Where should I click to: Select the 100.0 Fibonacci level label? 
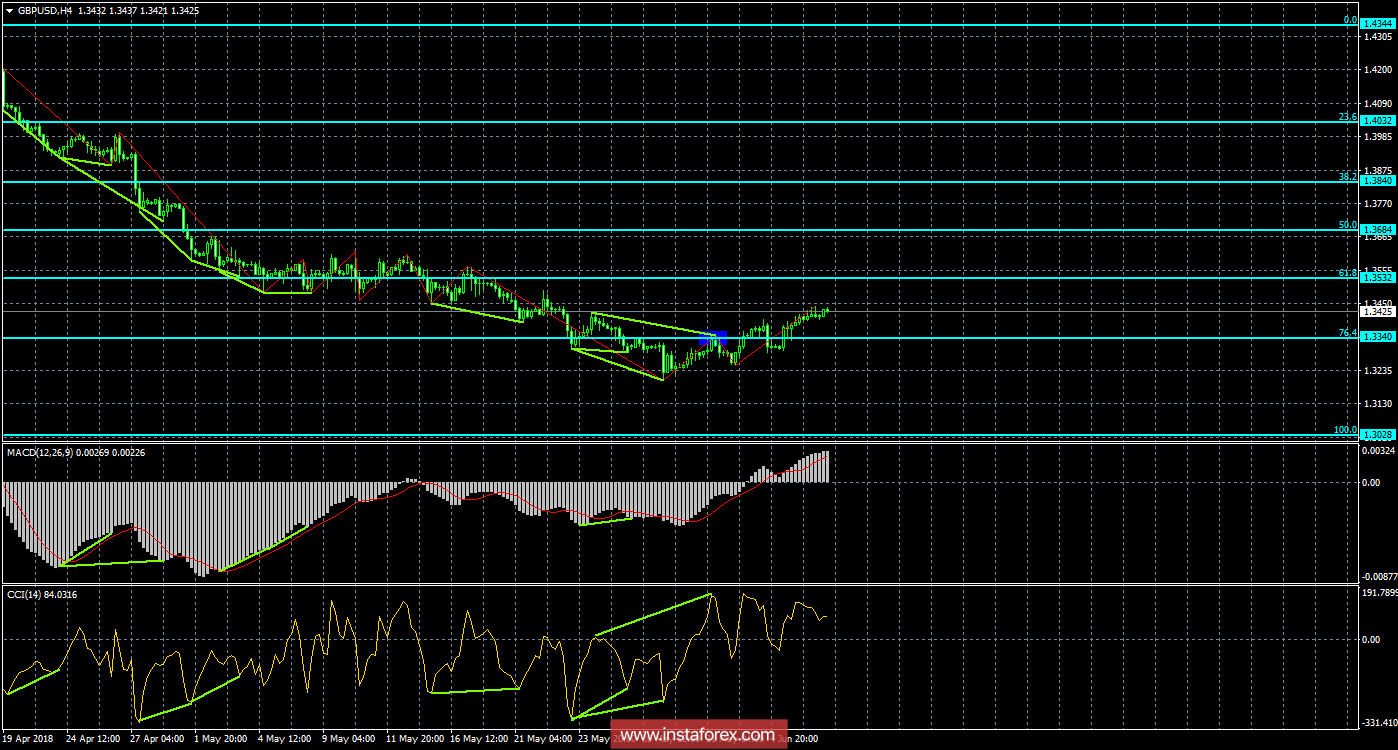(x=1346, y=430)
